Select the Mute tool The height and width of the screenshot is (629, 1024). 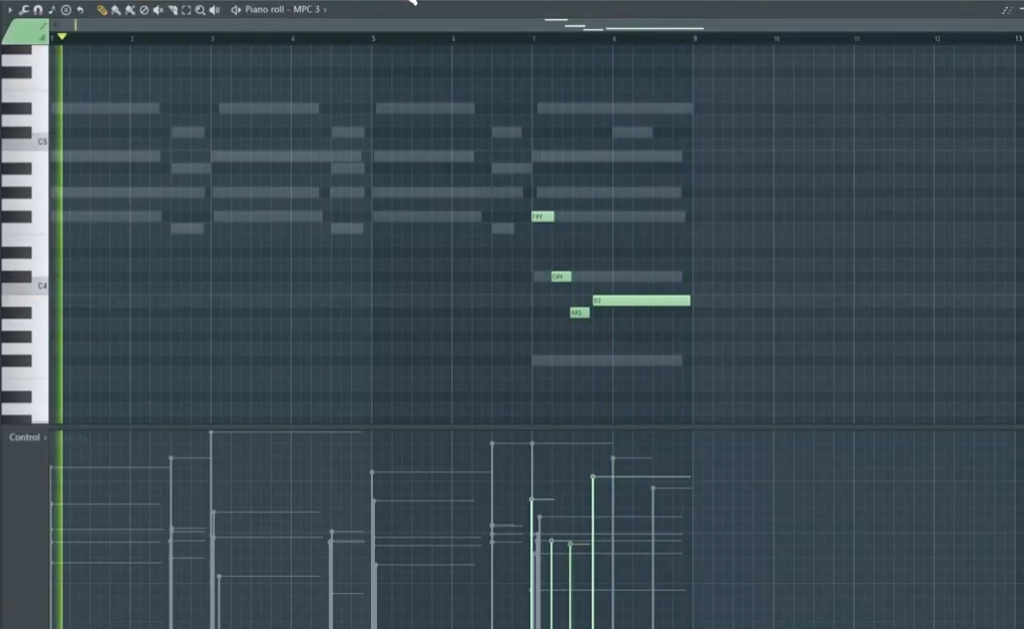point(158,10)
